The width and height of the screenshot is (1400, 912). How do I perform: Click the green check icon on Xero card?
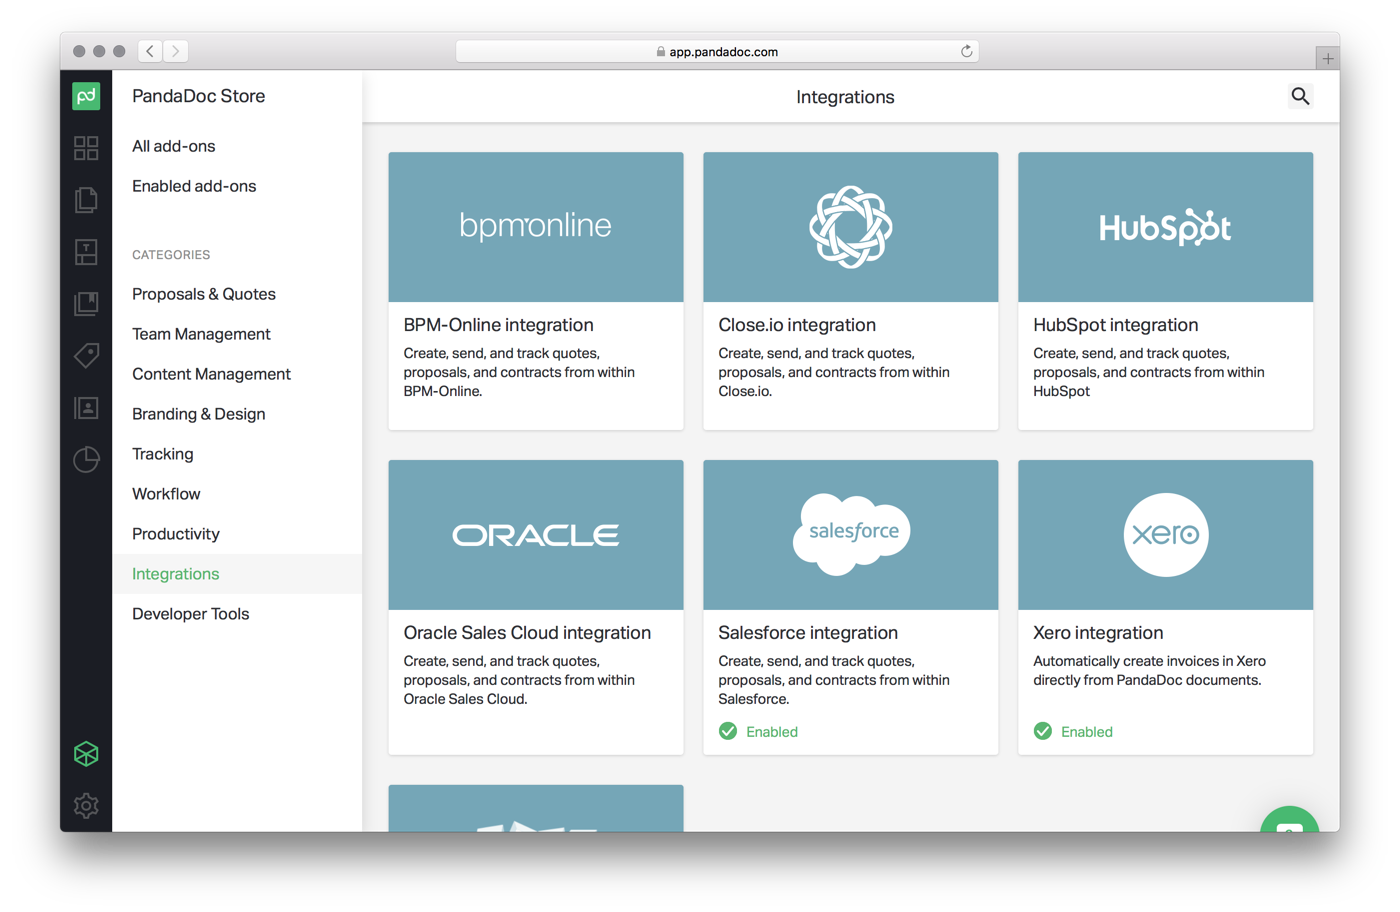pyautogui.click(x=1043, y=731)
